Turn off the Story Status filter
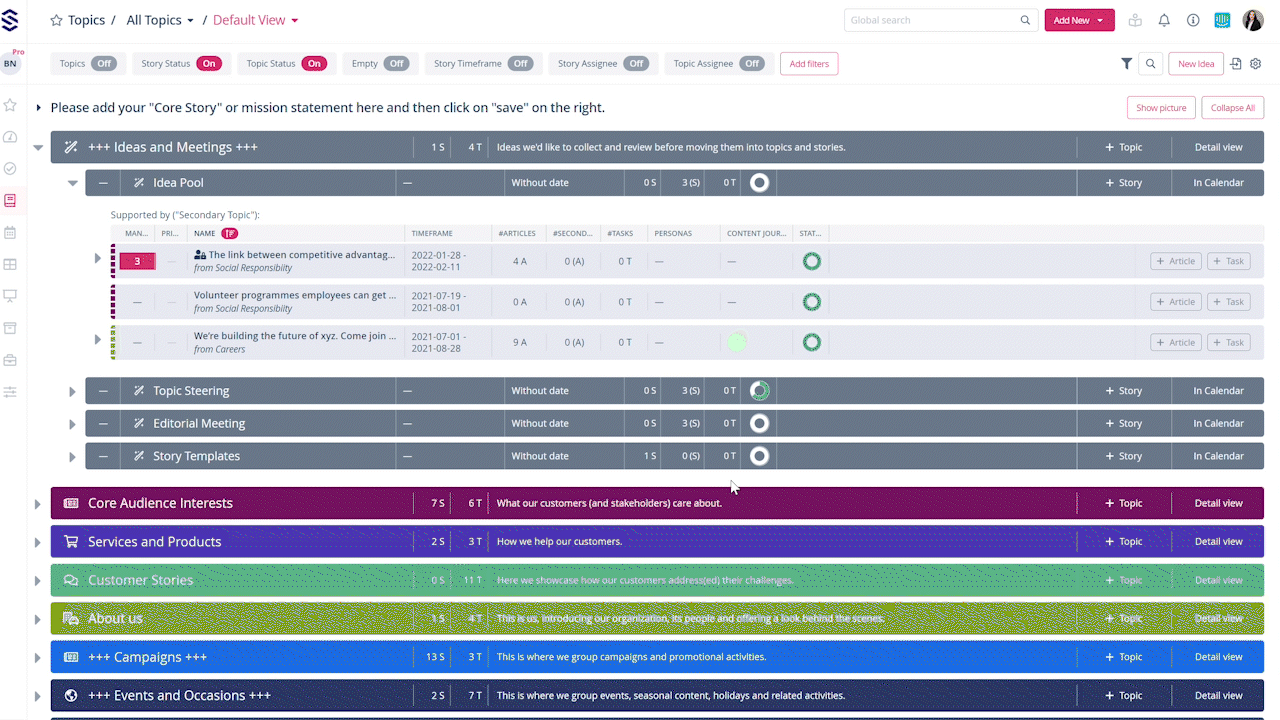1280x720 pixels. 208,64
